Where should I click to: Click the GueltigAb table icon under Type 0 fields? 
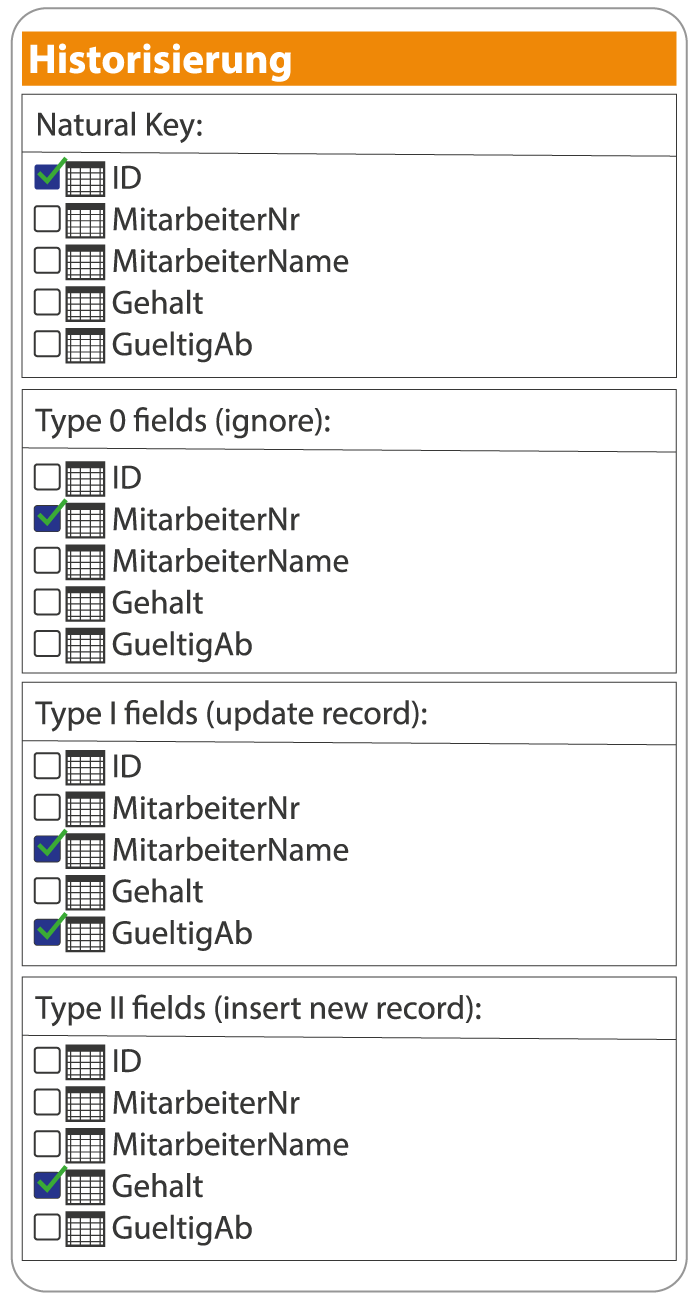(x=84, y=644)
